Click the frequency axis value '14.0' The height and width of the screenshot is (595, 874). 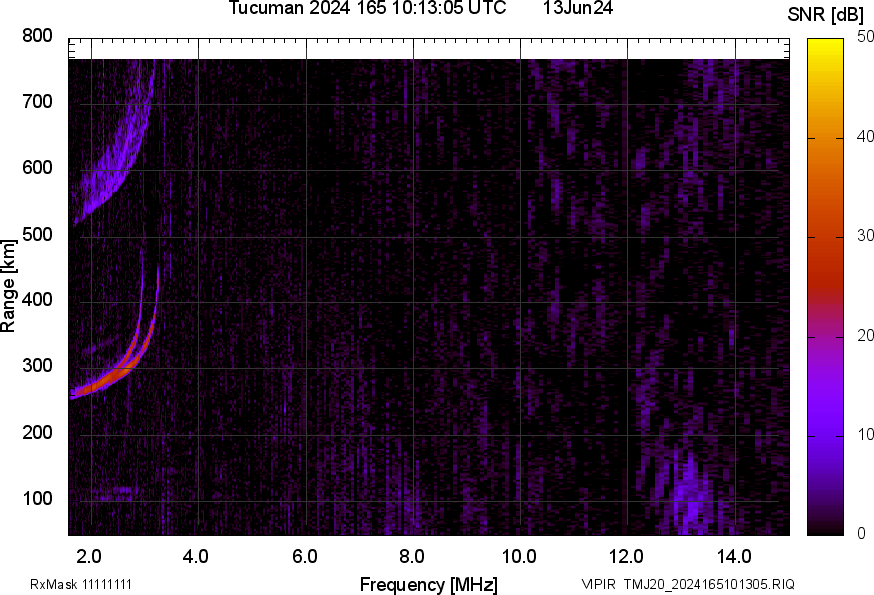click(734, 557)
